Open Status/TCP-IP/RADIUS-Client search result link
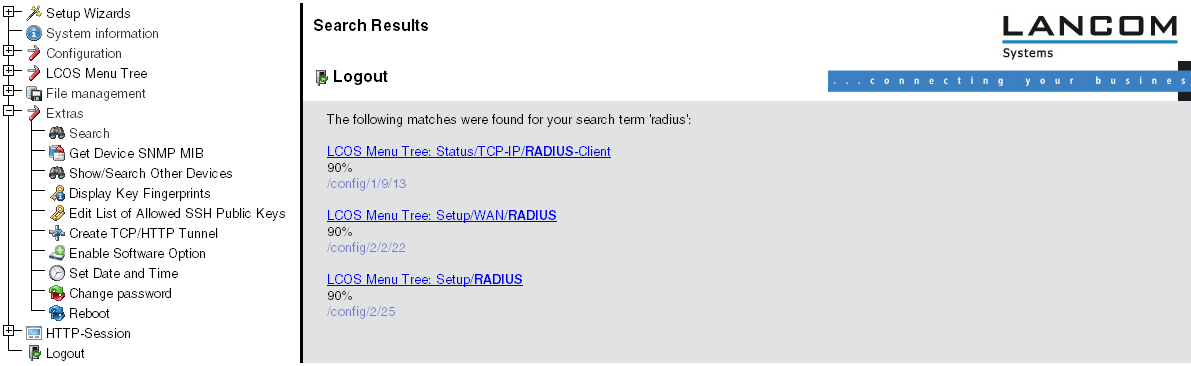The height and width of the screenshot is (366, 1191). click(469, 151)
